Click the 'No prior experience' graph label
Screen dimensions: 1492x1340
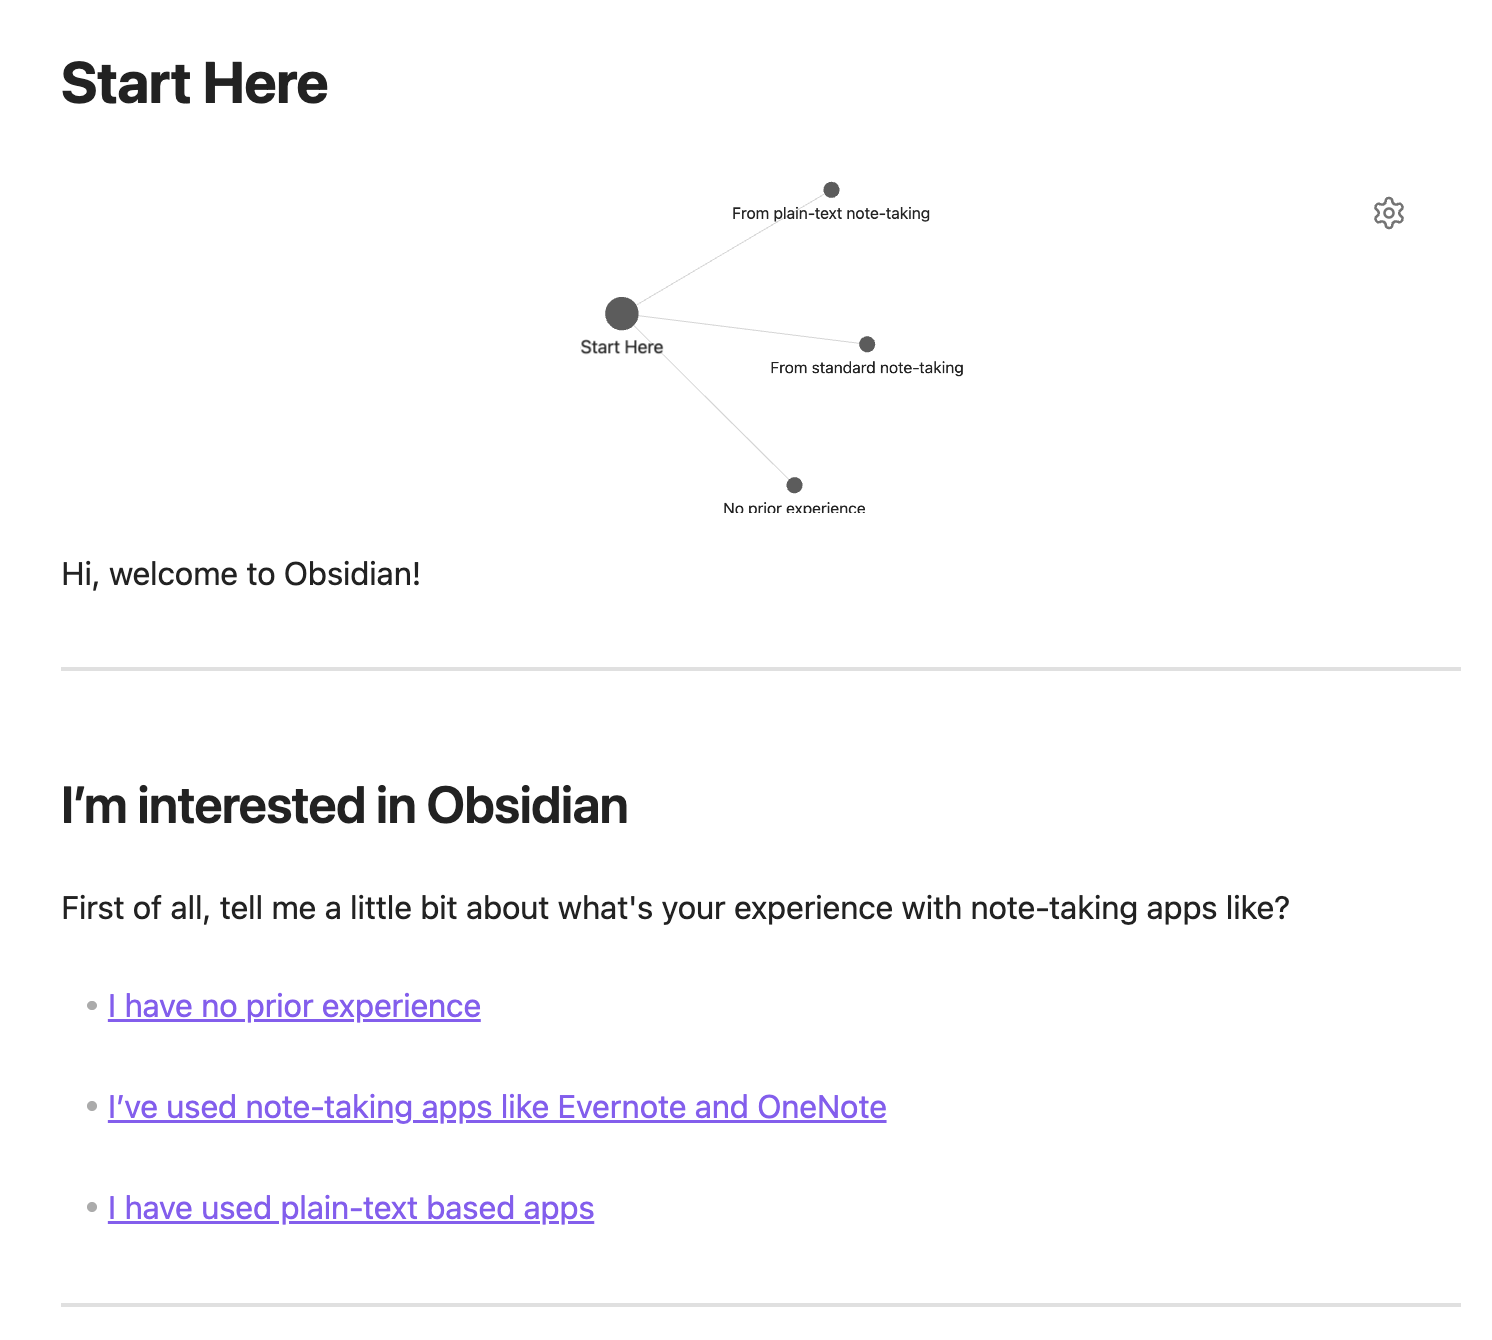tap(794, 507)
